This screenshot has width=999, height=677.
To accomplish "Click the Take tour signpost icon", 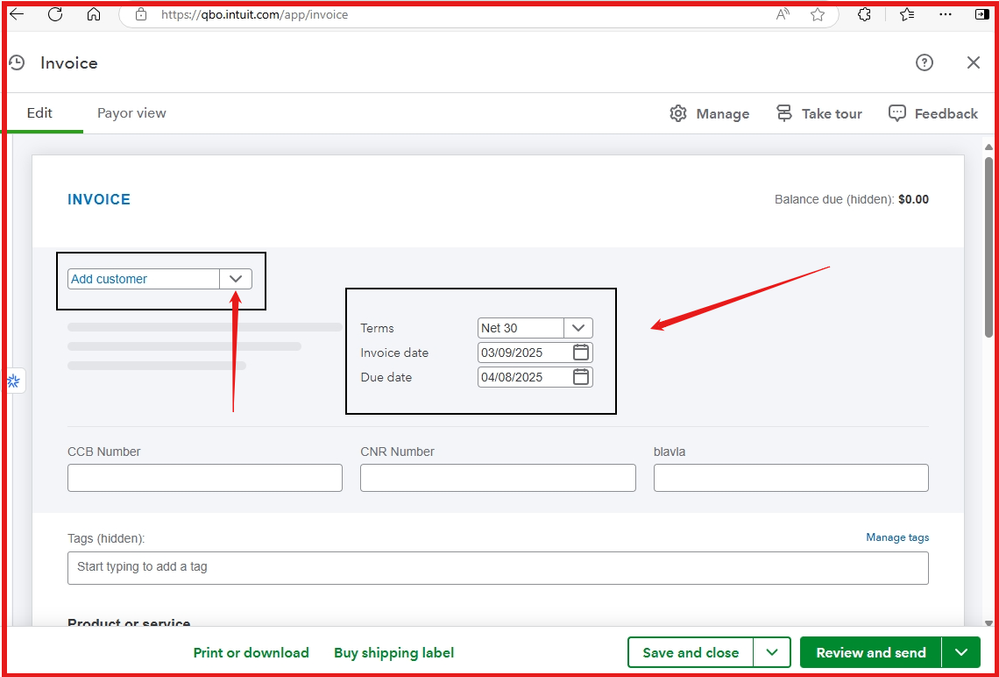I will (x=784, y=113).
